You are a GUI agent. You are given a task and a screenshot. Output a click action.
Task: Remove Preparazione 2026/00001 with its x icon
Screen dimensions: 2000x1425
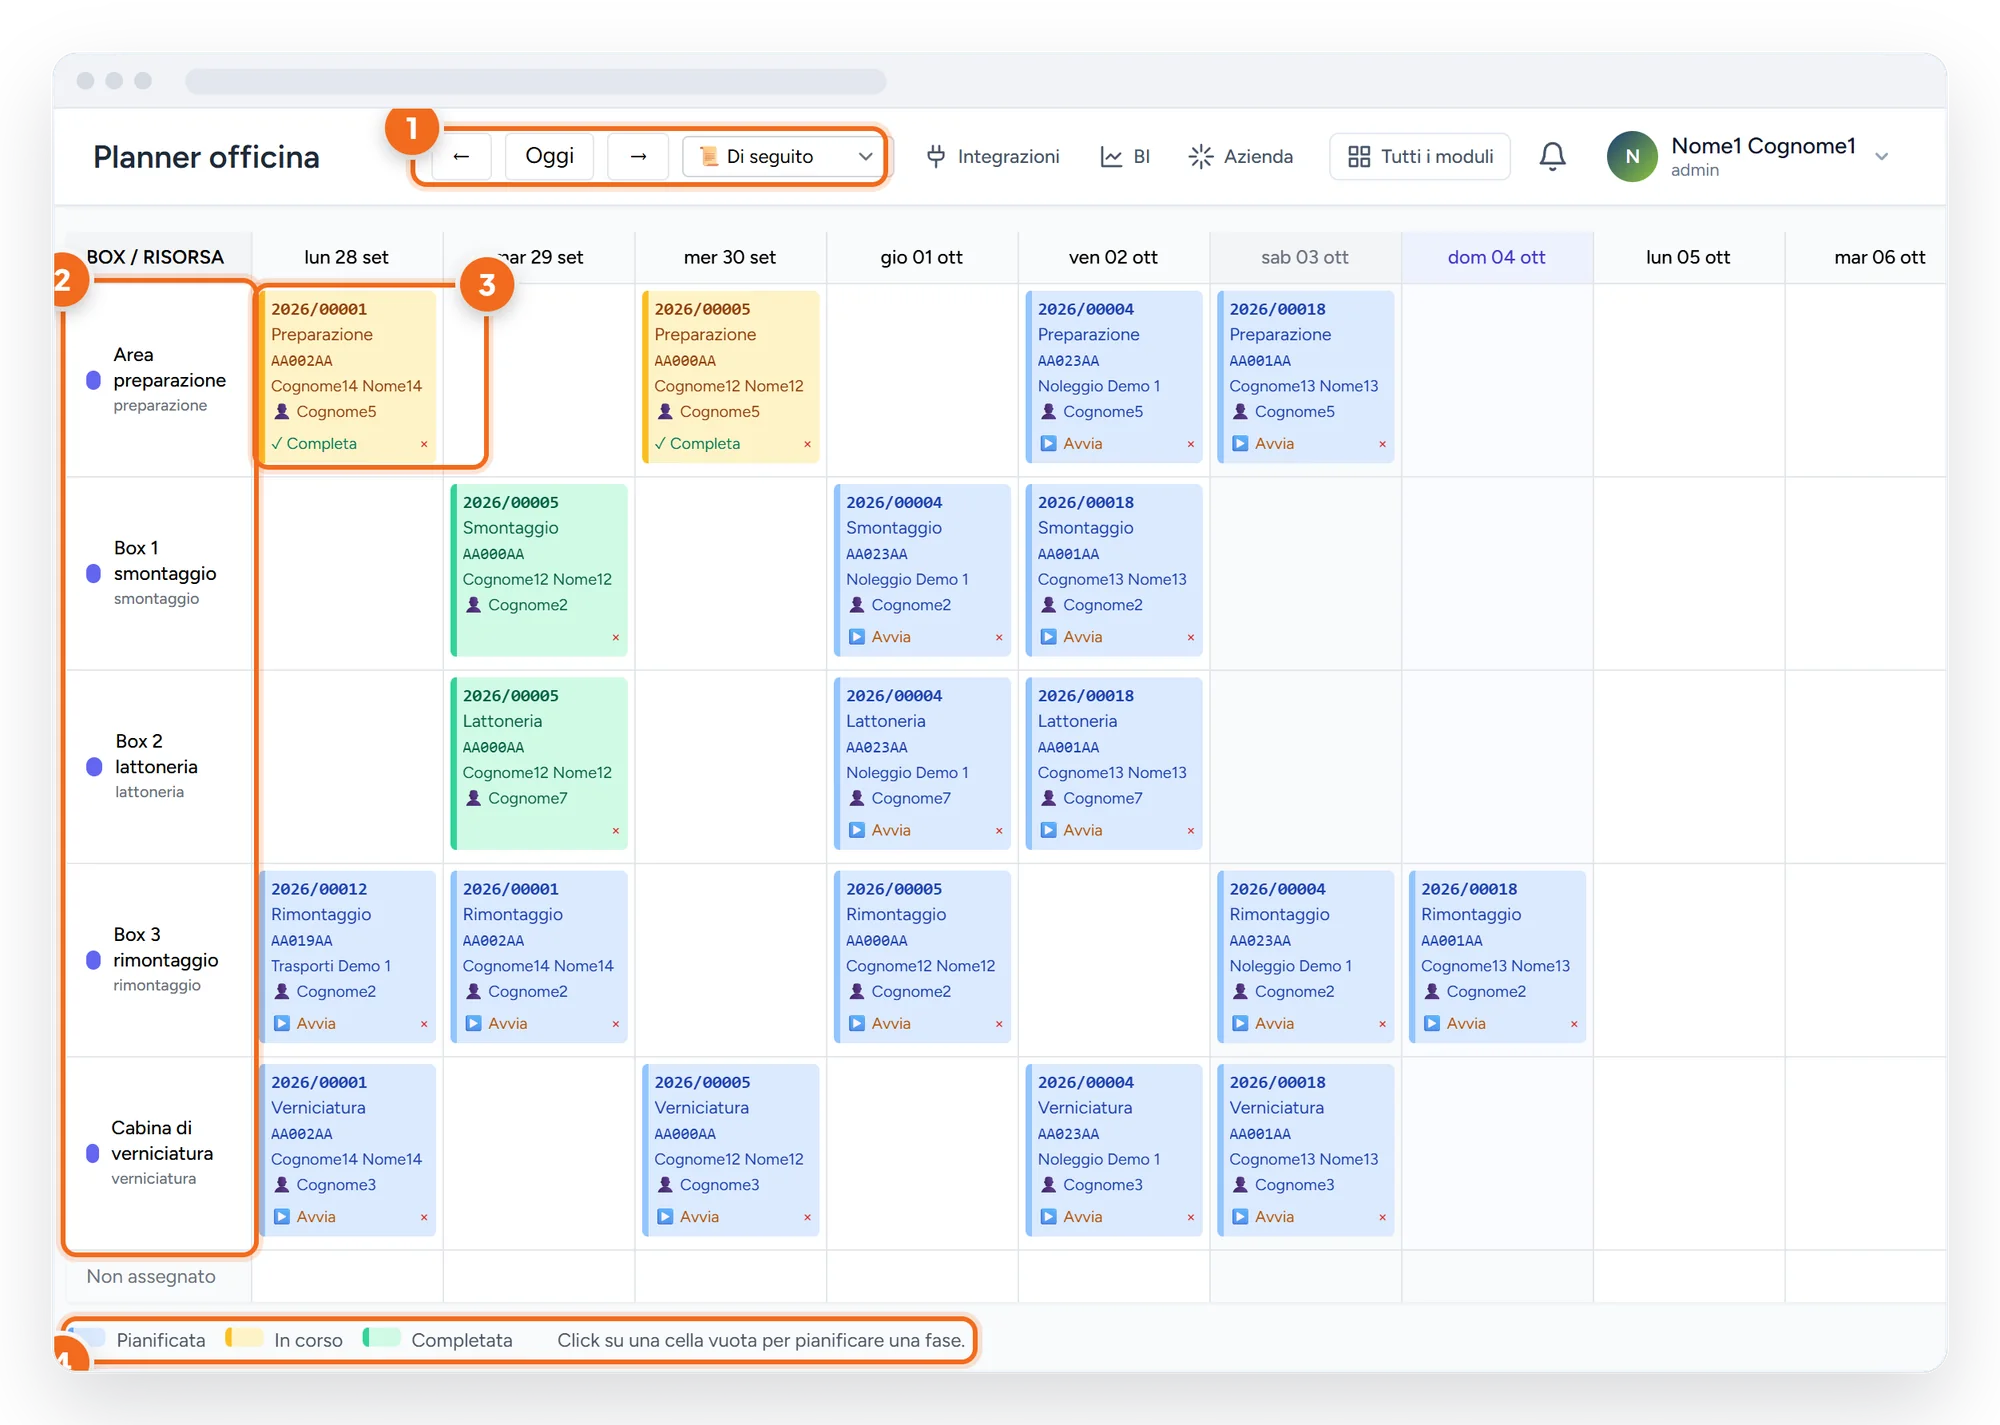tap(424, 444)
